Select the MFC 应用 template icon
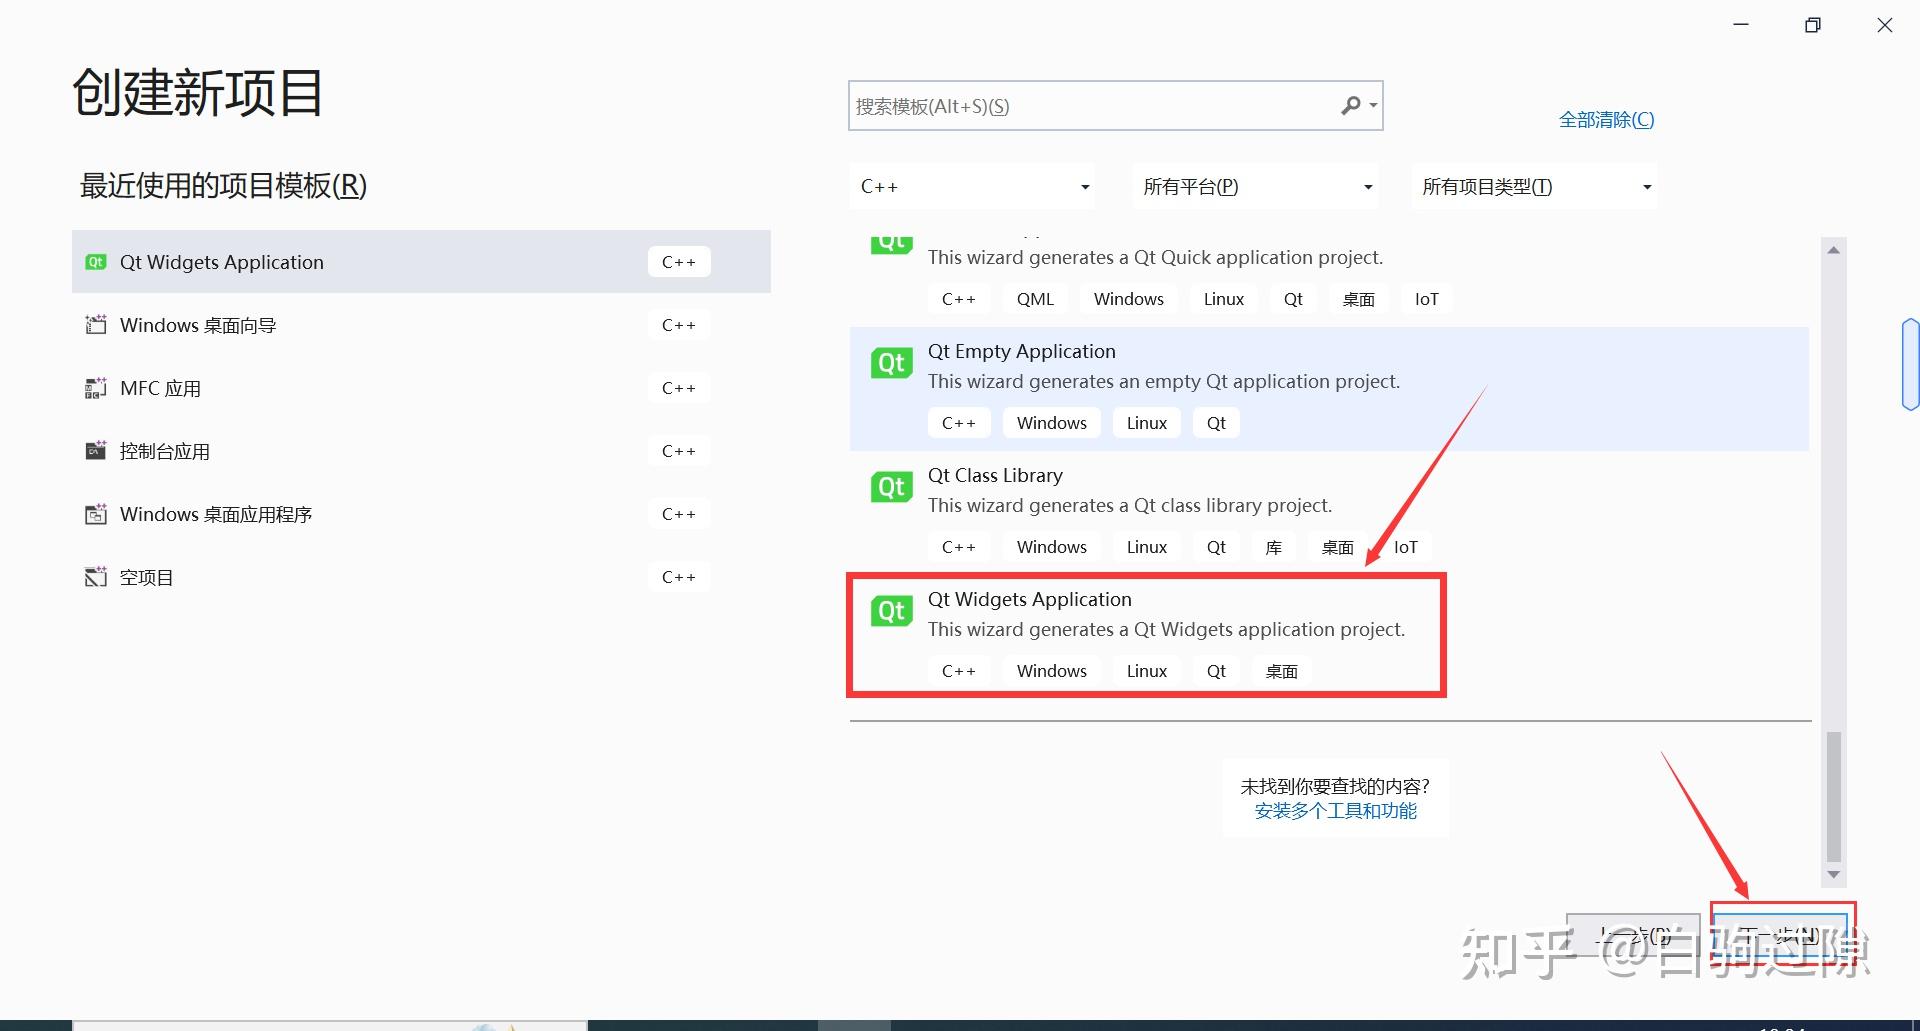 pyautogui.click(x=95, y=388)
